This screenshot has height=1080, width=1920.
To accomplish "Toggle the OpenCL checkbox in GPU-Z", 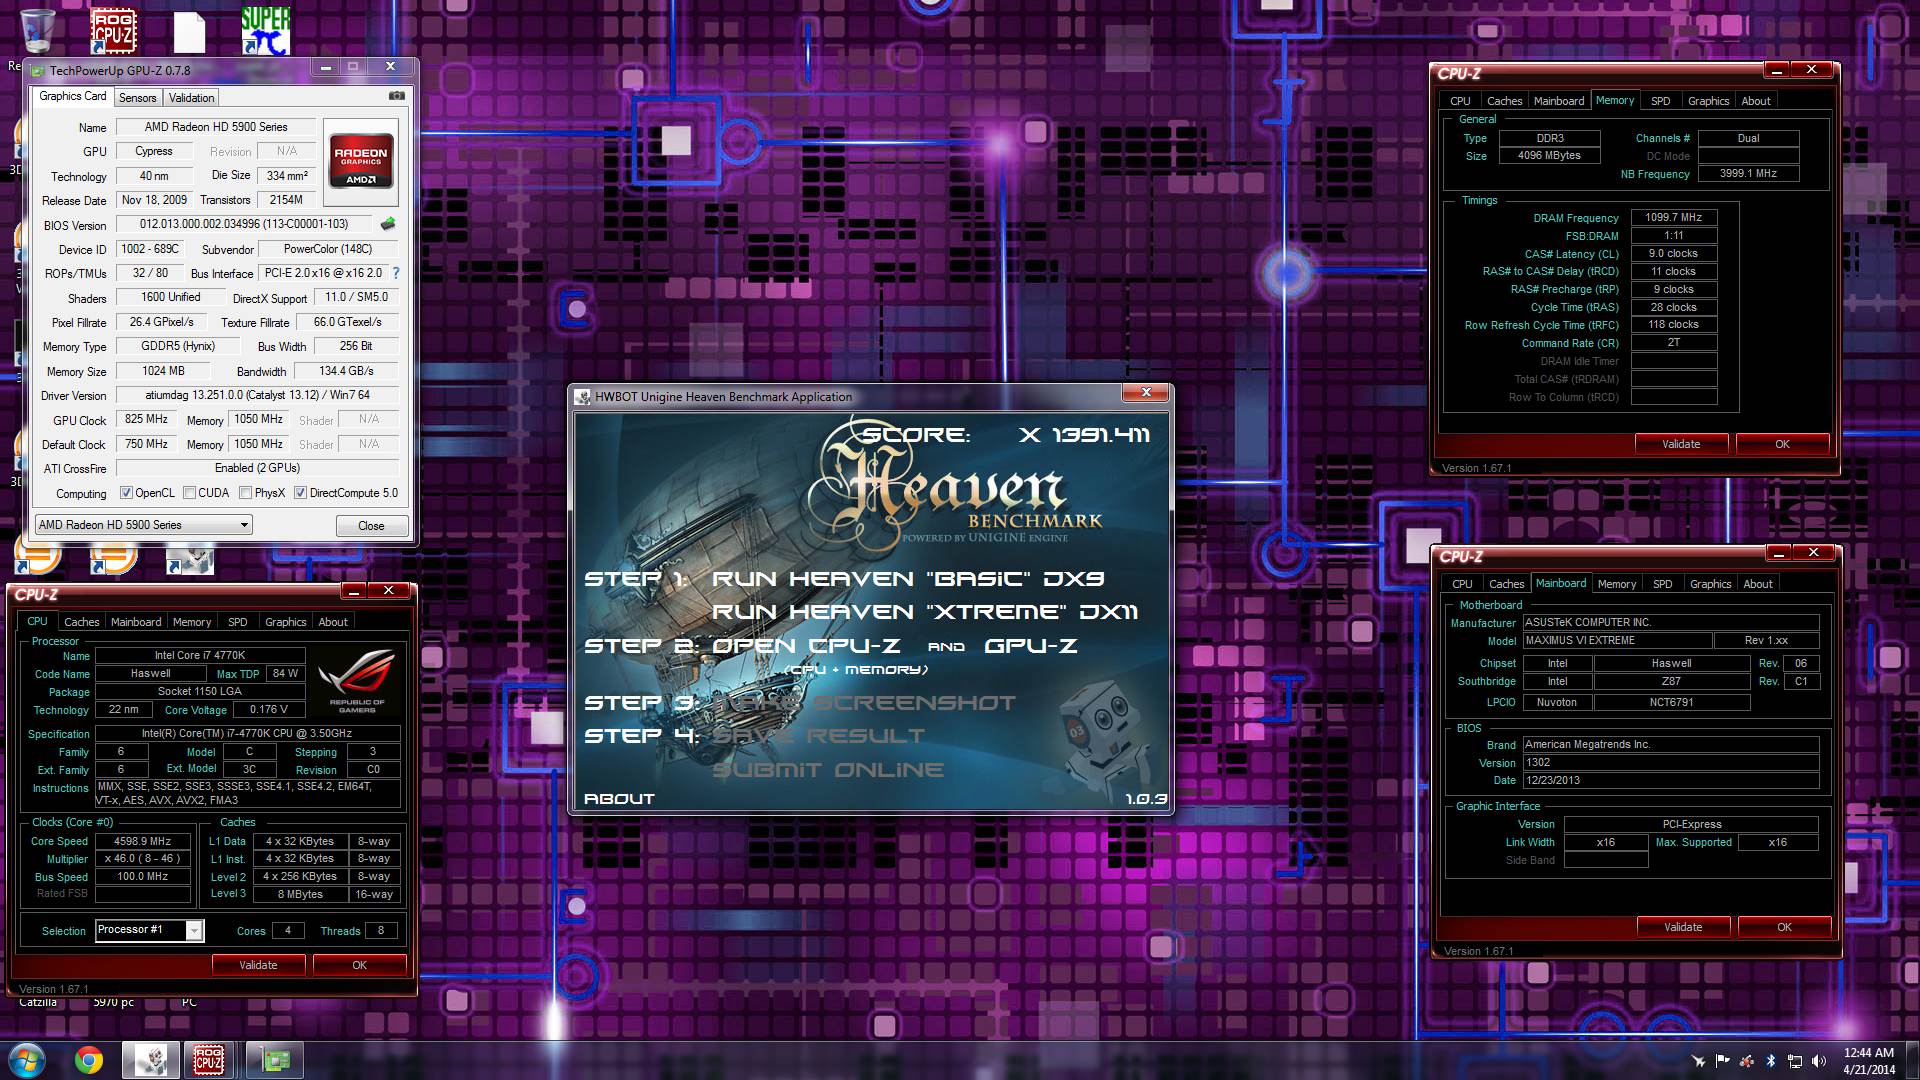I will [x=126, y=493].
